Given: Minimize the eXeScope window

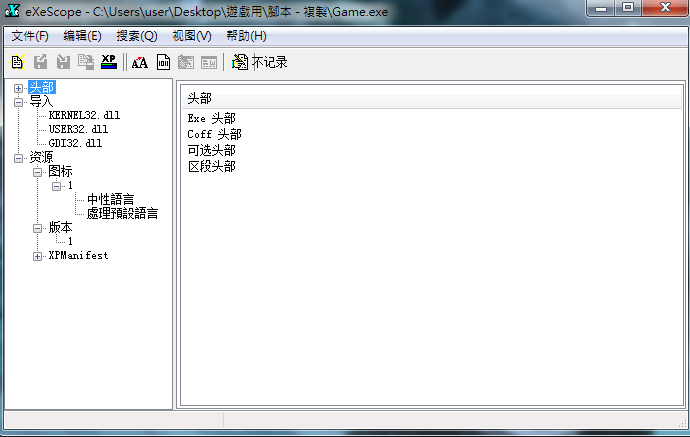Looking at the screenshot, I should click(x=601, y=8).
